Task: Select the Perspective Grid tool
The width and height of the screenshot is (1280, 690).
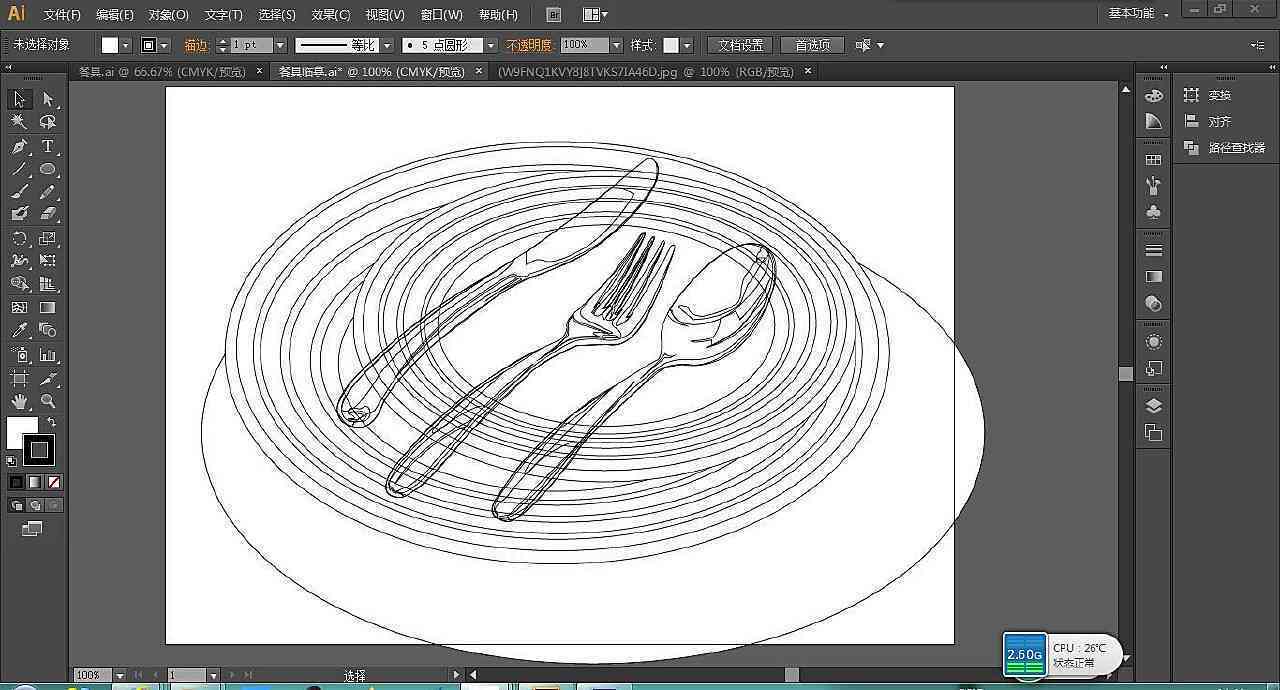Action: click(x=47, y=284)
